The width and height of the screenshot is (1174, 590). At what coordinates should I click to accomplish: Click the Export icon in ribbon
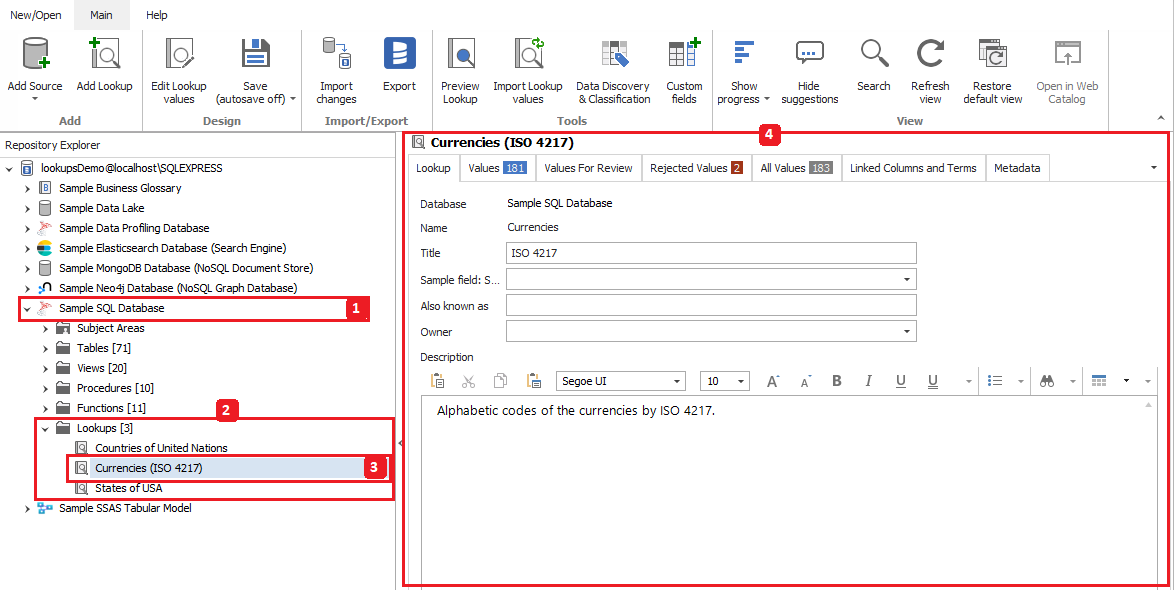[399, 55]
